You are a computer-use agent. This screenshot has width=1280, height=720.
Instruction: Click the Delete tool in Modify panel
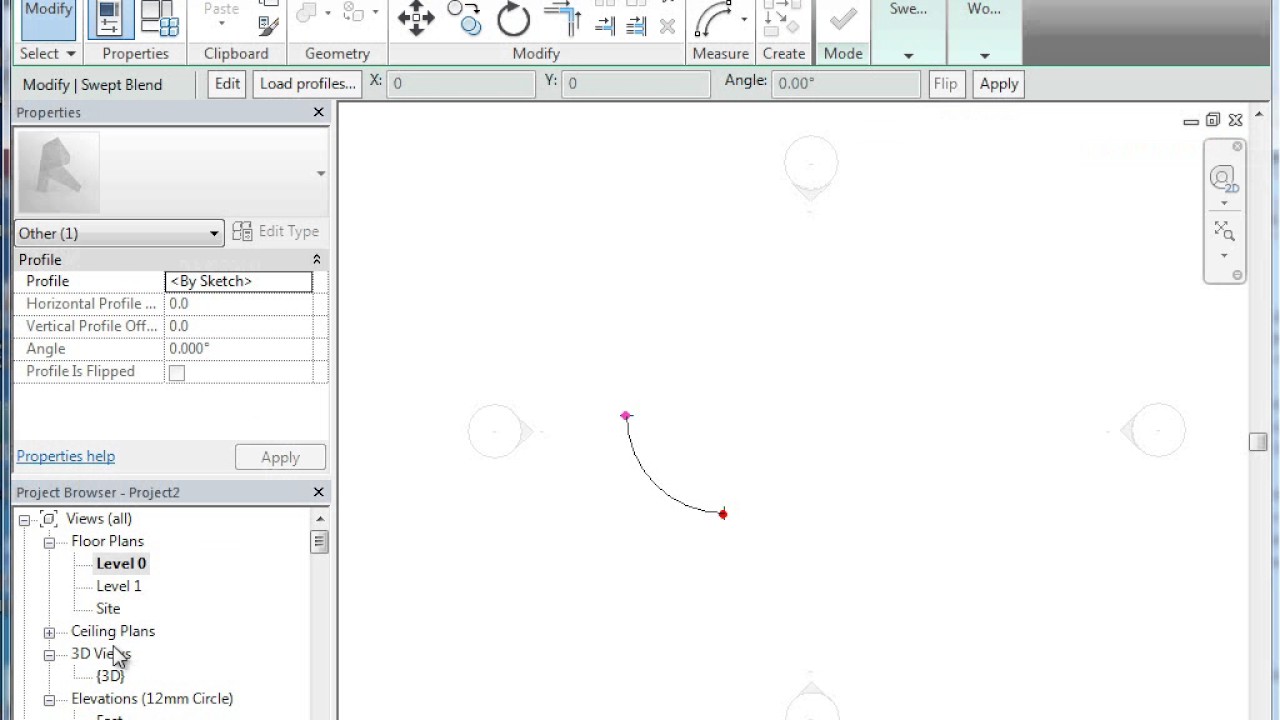point(667,27)
